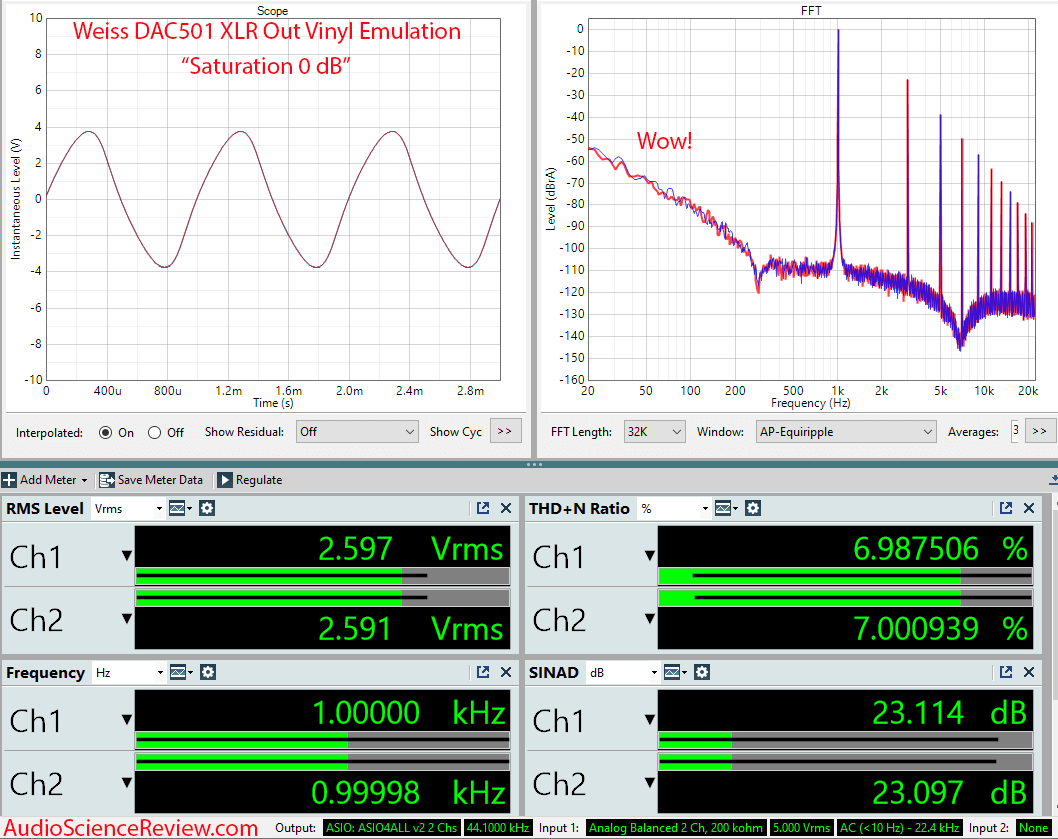1058x839 pixels.
Task: Expand RMS Level Ch1 channel arrow
Action: coord(126,556)
